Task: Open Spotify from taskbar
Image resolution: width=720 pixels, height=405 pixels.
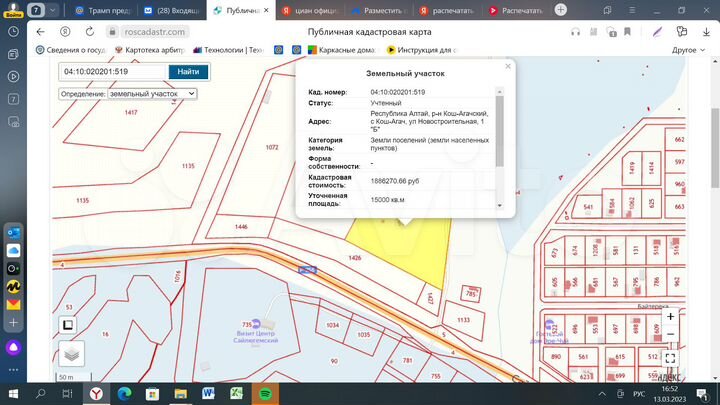Action: click(x=265, y=394)
